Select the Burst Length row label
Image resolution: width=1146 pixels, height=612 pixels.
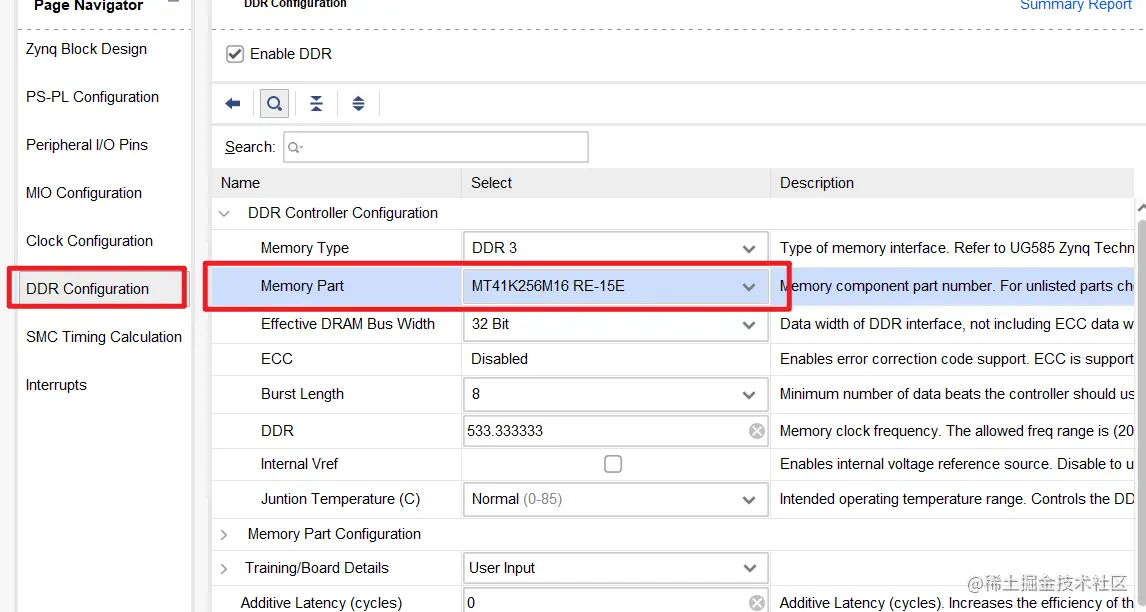pyautogui.click(x=303, y=394)
